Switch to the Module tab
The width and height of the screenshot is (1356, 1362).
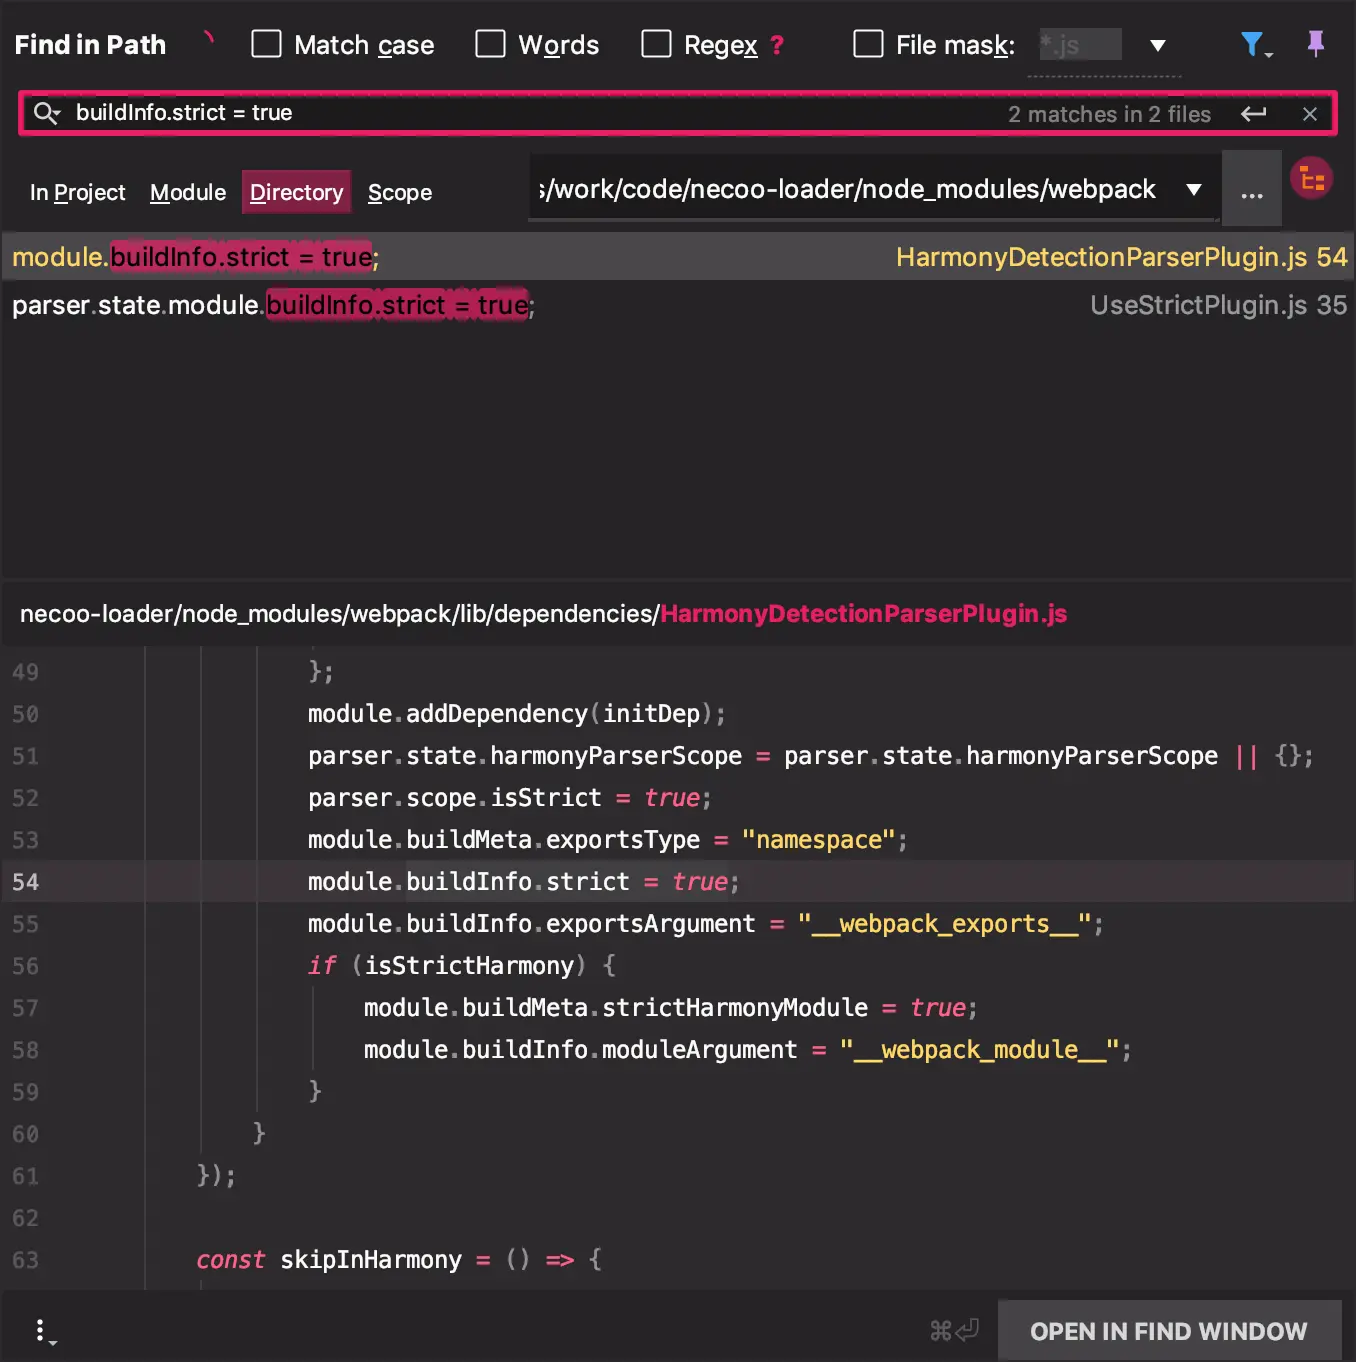click(188, 192)
